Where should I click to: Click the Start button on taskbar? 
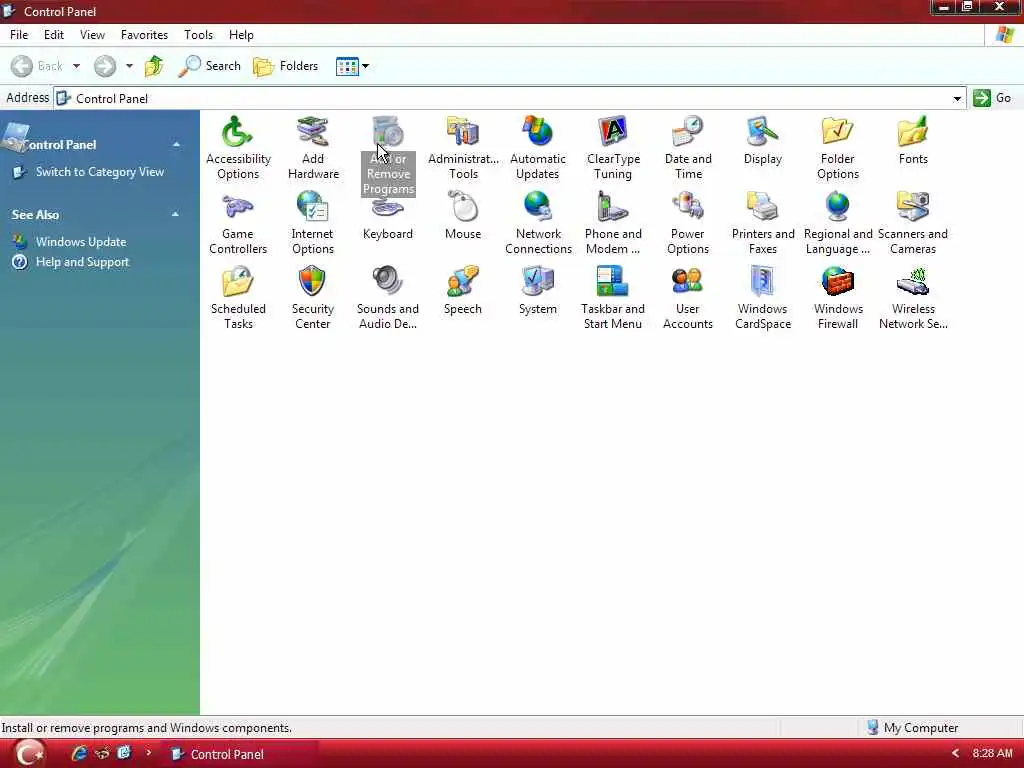[29, 754]
